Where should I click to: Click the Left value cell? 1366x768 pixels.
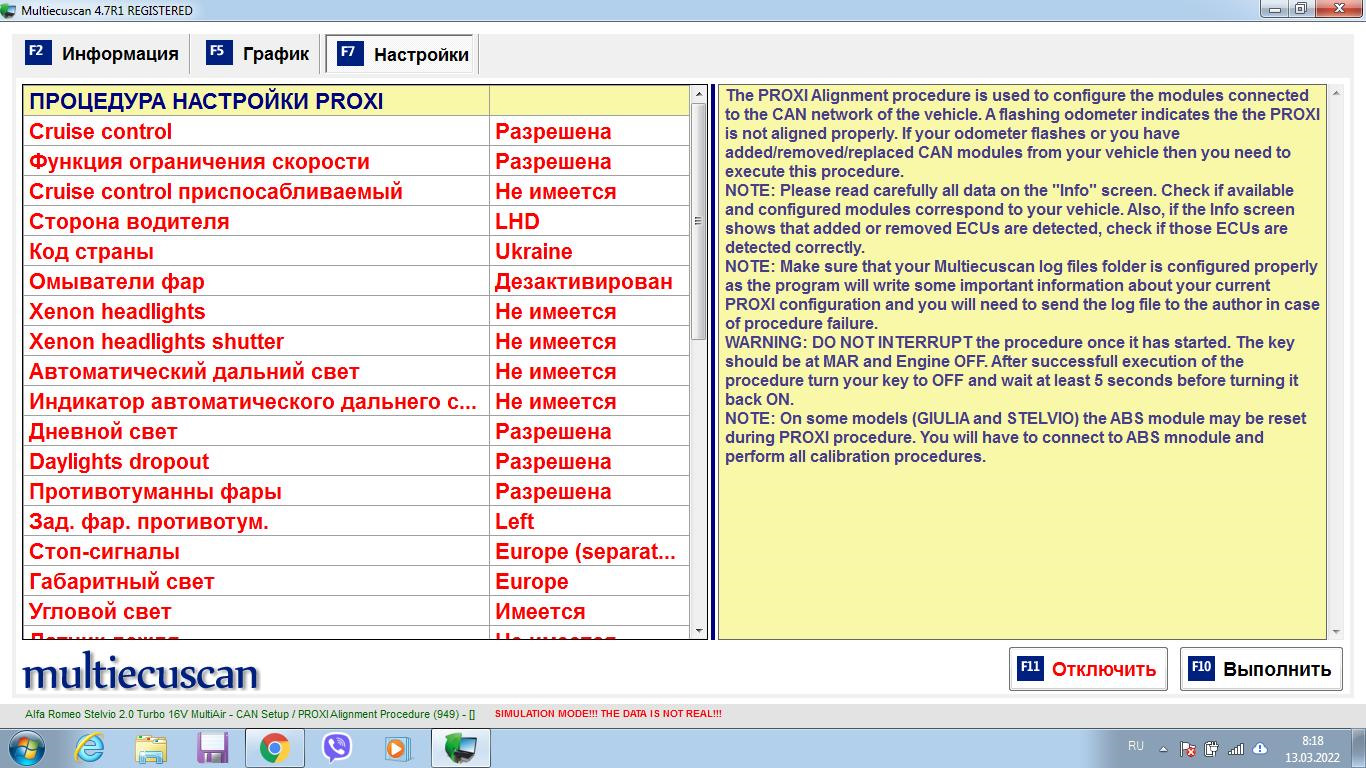click(x=590, y=521)
